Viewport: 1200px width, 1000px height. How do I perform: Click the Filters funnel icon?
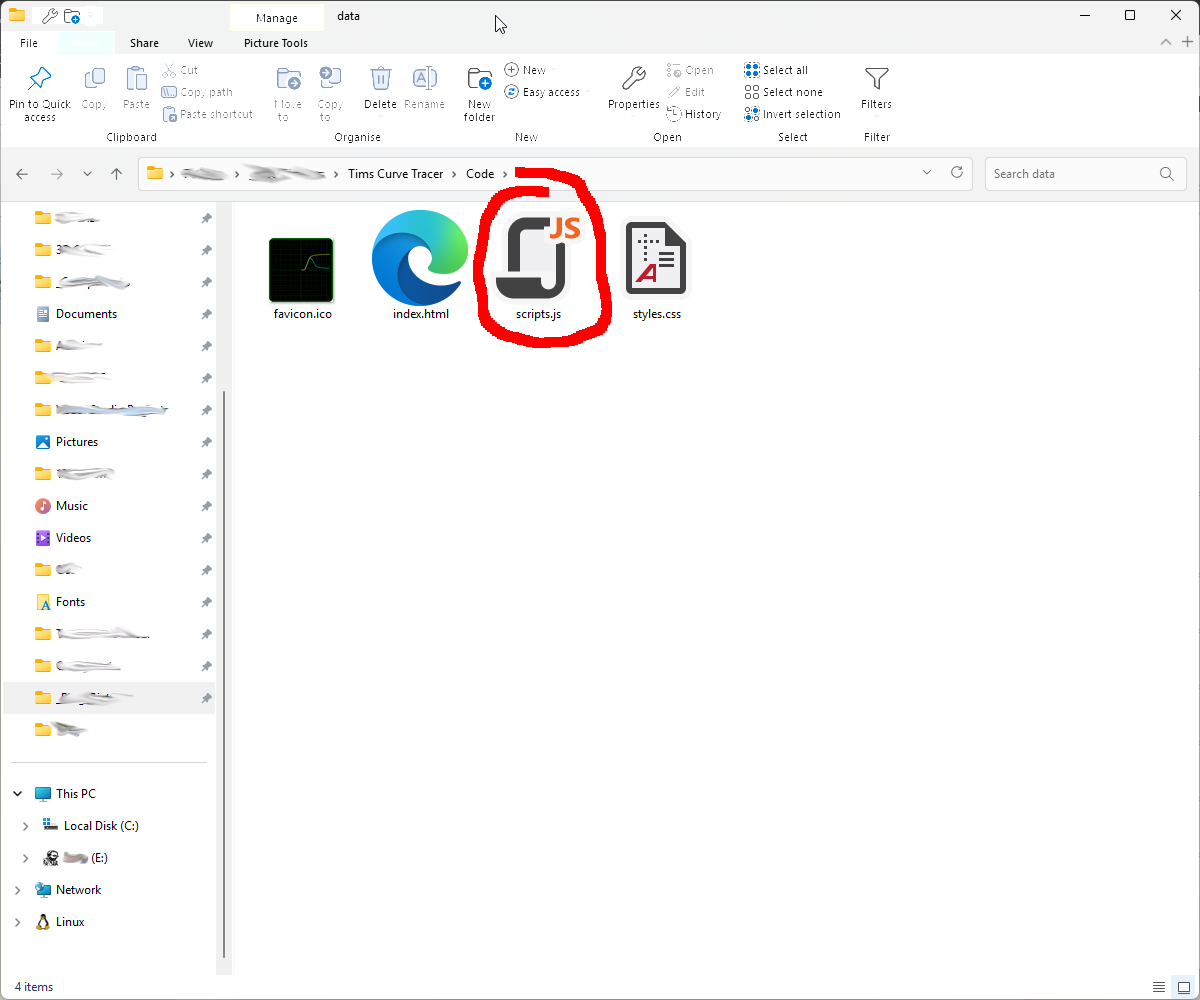pos(877,78)
